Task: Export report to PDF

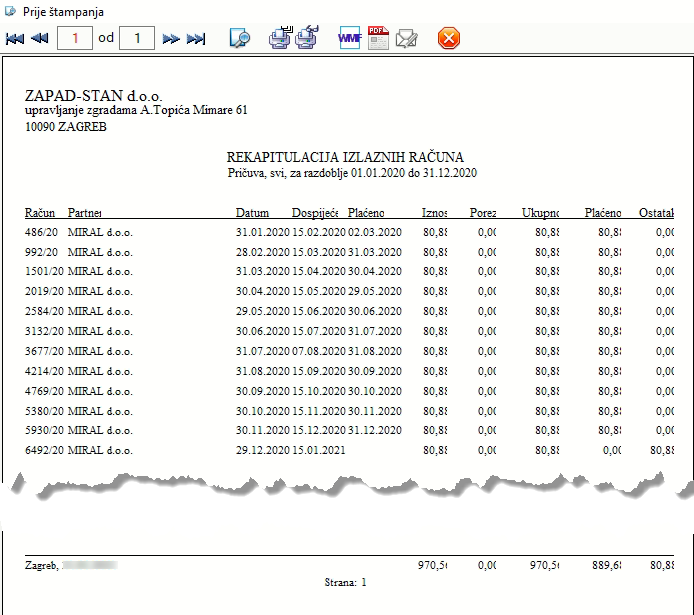Action: pyautogui.click(x=378, y=38)
